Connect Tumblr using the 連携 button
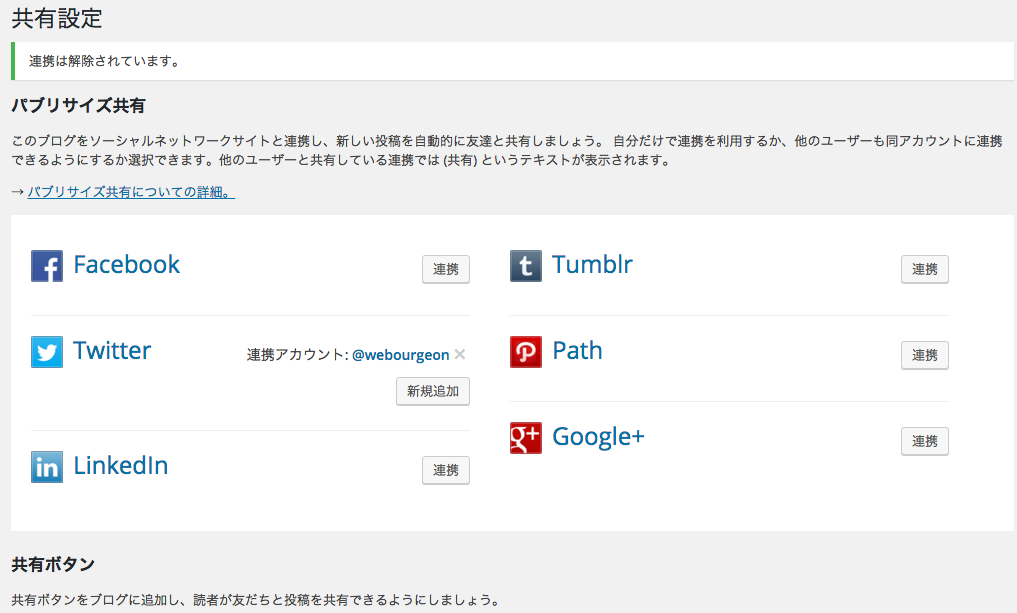This screenshot has height=613, width=1017. pyautogui.click(x=924, y=269)
